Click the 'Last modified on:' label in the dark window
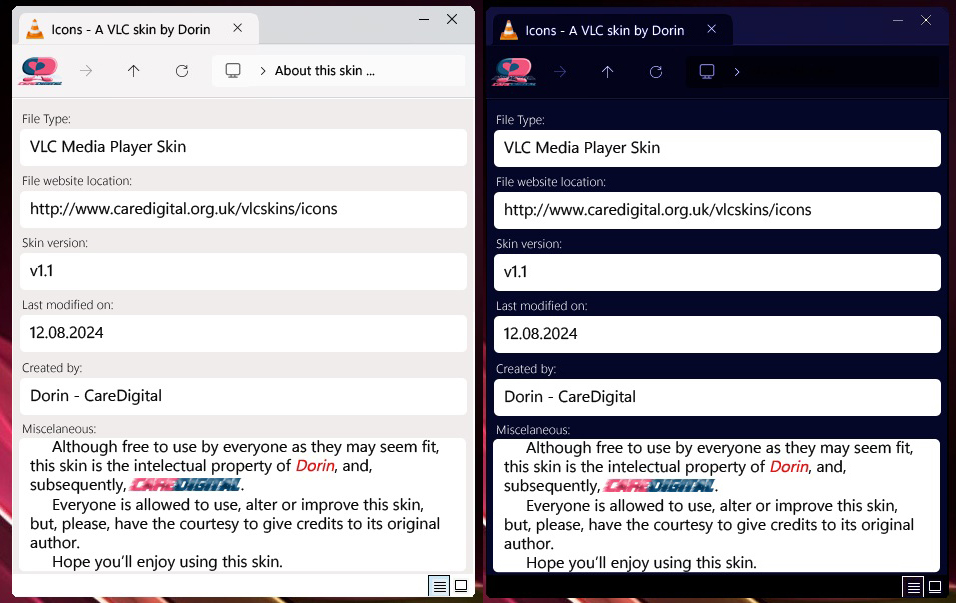Viewport: 956px width, 603px height. (x=541, y=306)
